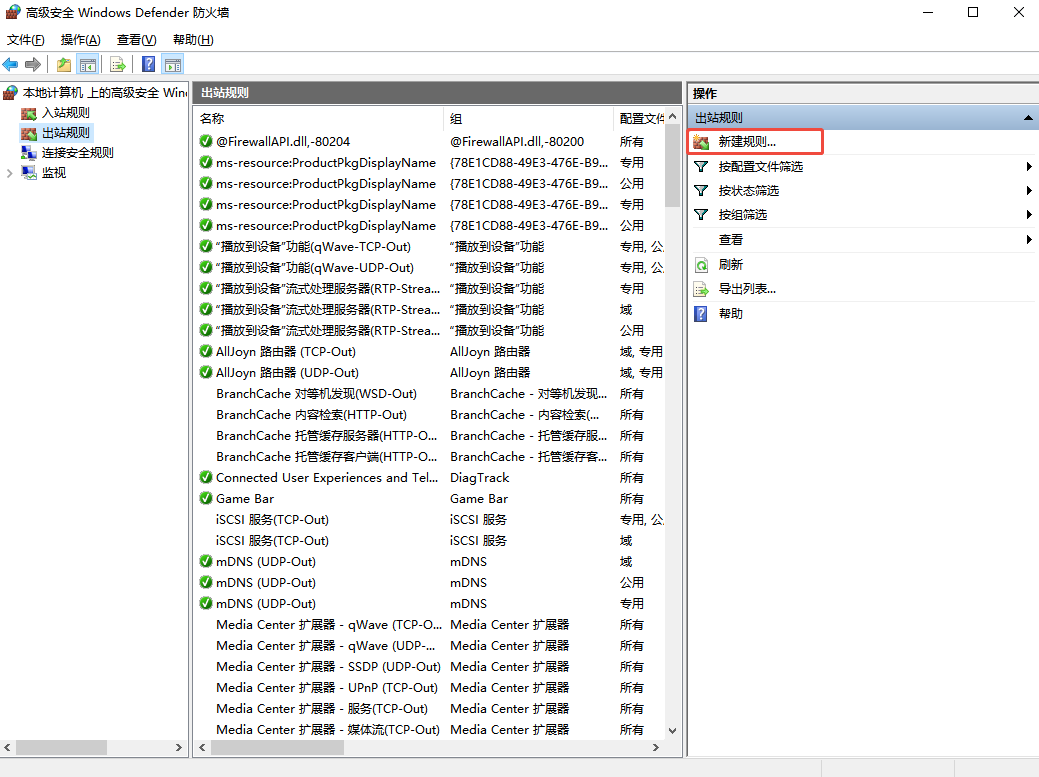Click the Export list toolbar icon

click(118, 64)
